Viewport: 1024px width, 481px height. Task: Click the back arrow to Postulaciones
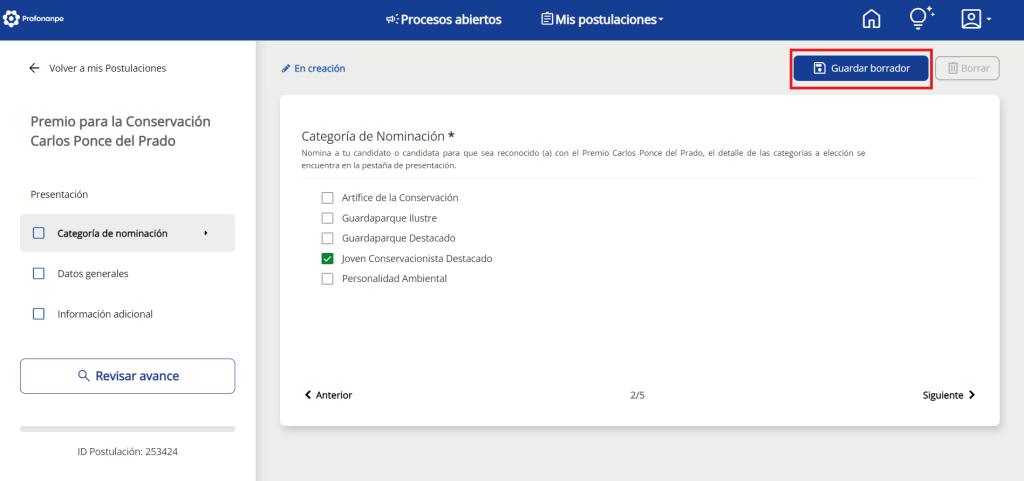tap(35, 68)
